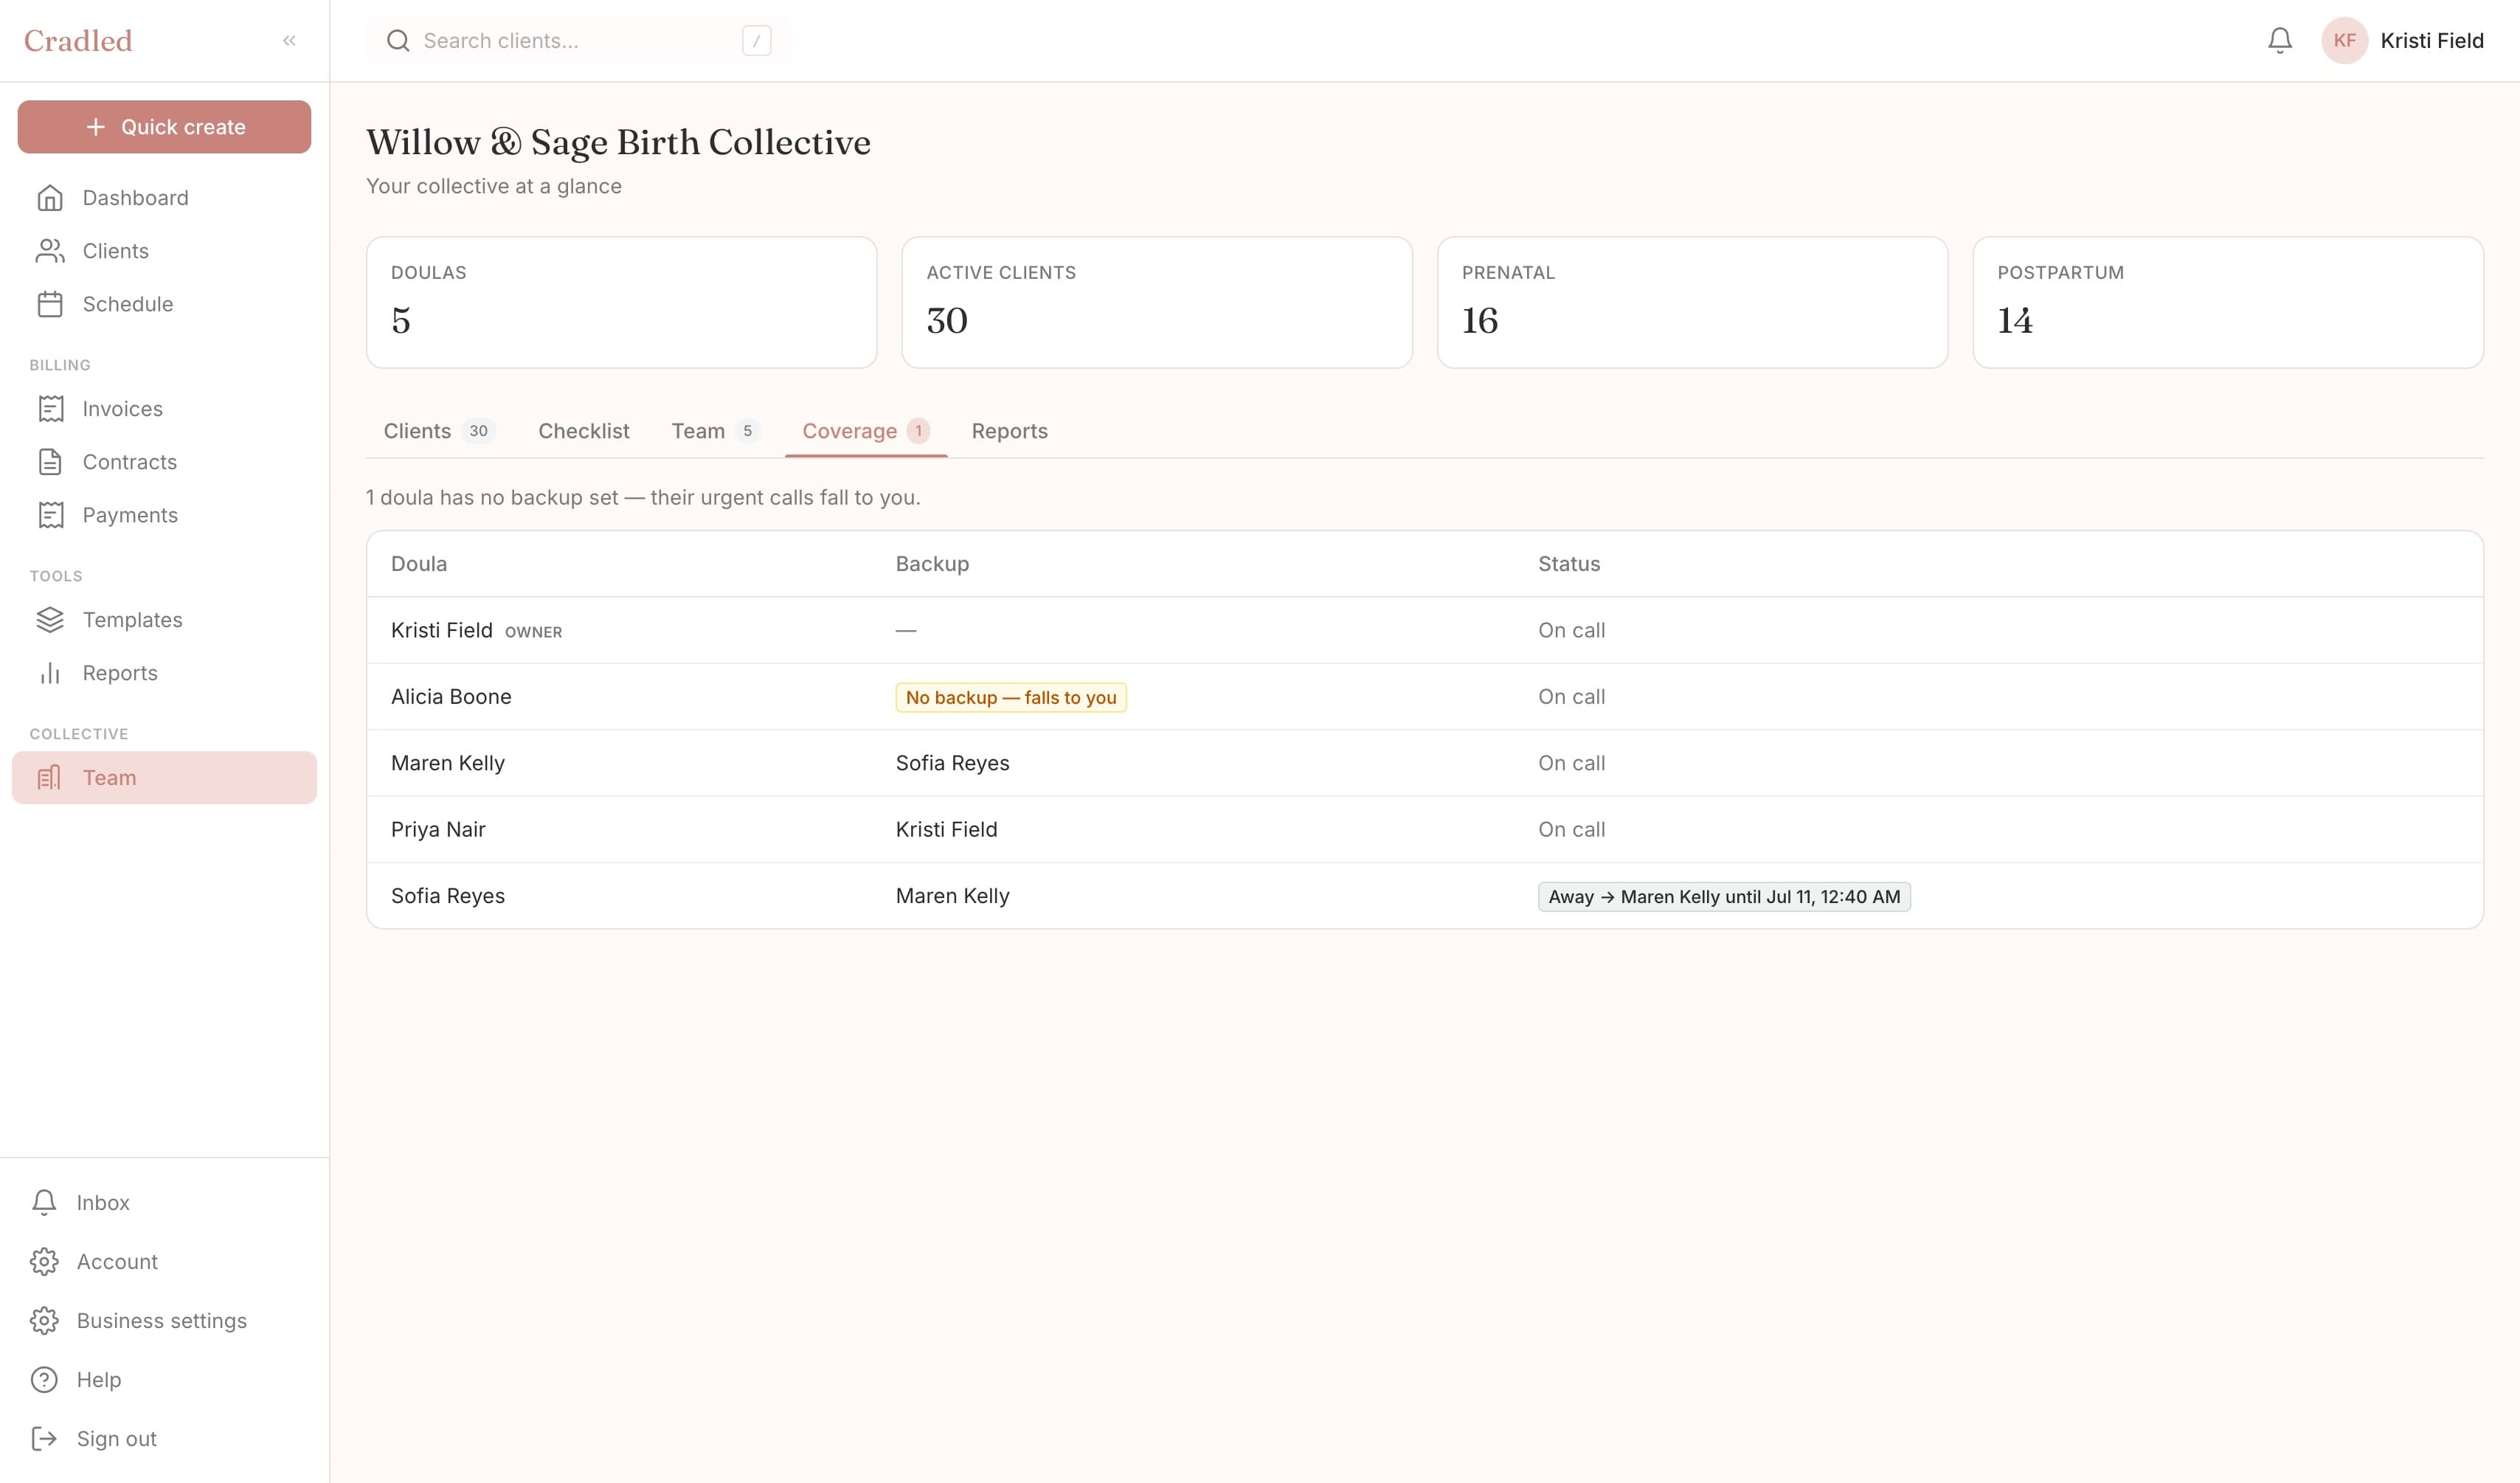This screenshot has width=2520, height=1483.
Task: Click the Team building icon in sidebar
Action: pyautogui.click(x=50, y=778)
